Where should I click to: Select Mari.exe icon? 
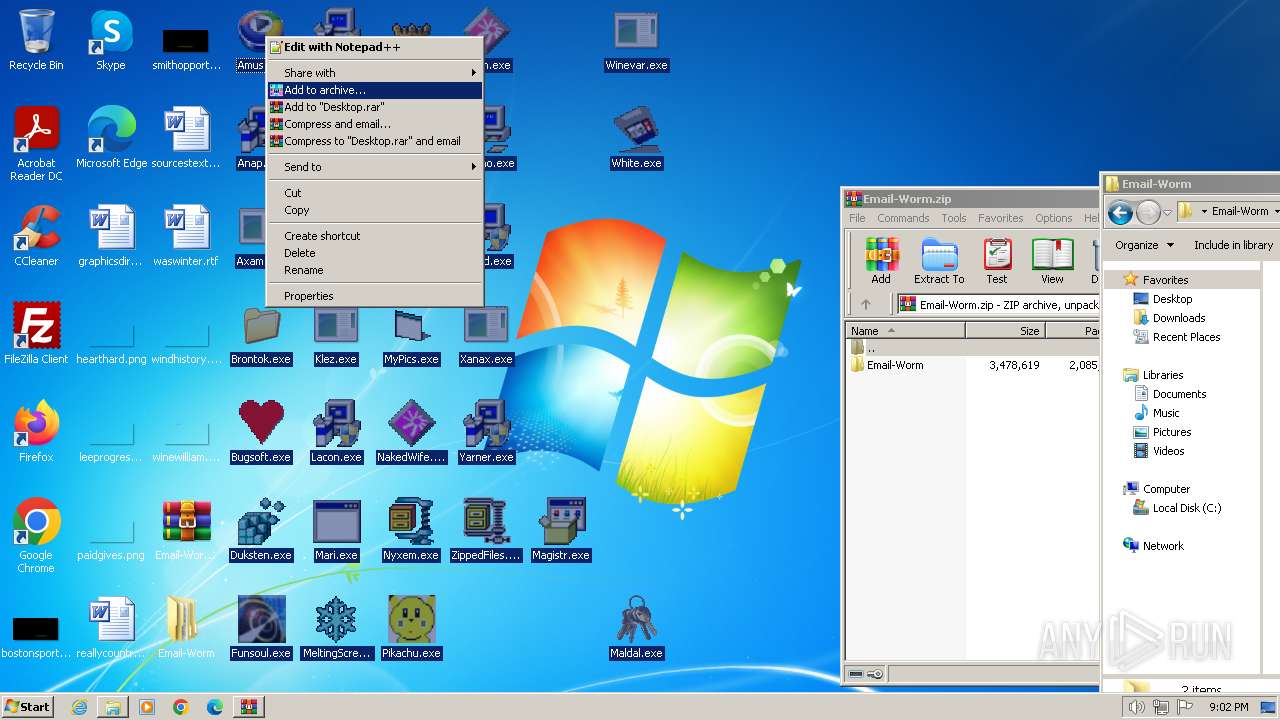click(336, 530)
